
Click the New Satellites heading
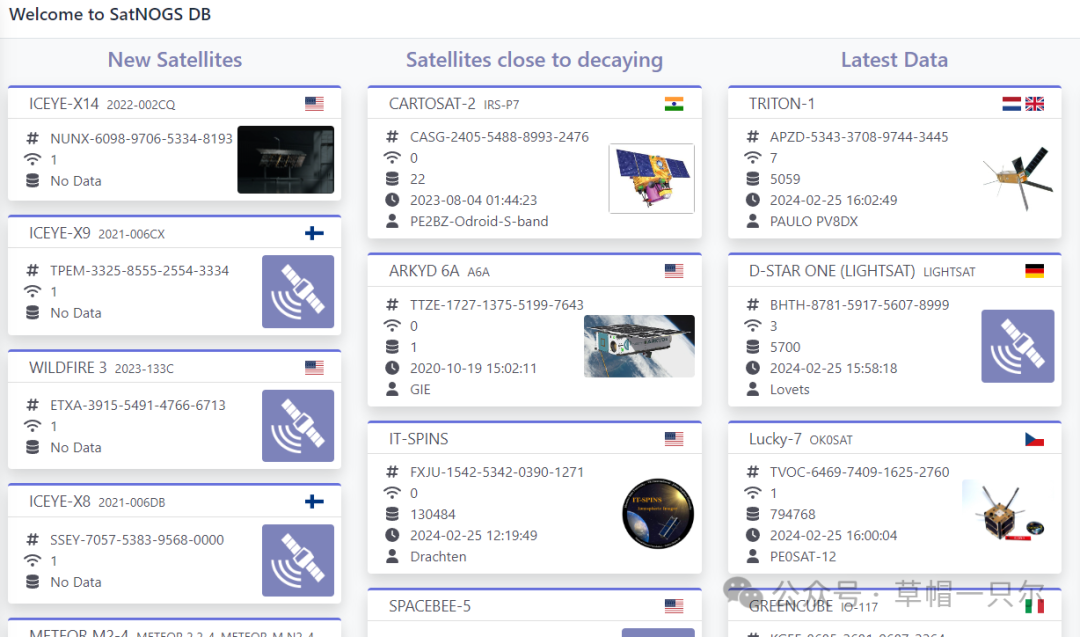pyautogui.click(x=175, y=60)
